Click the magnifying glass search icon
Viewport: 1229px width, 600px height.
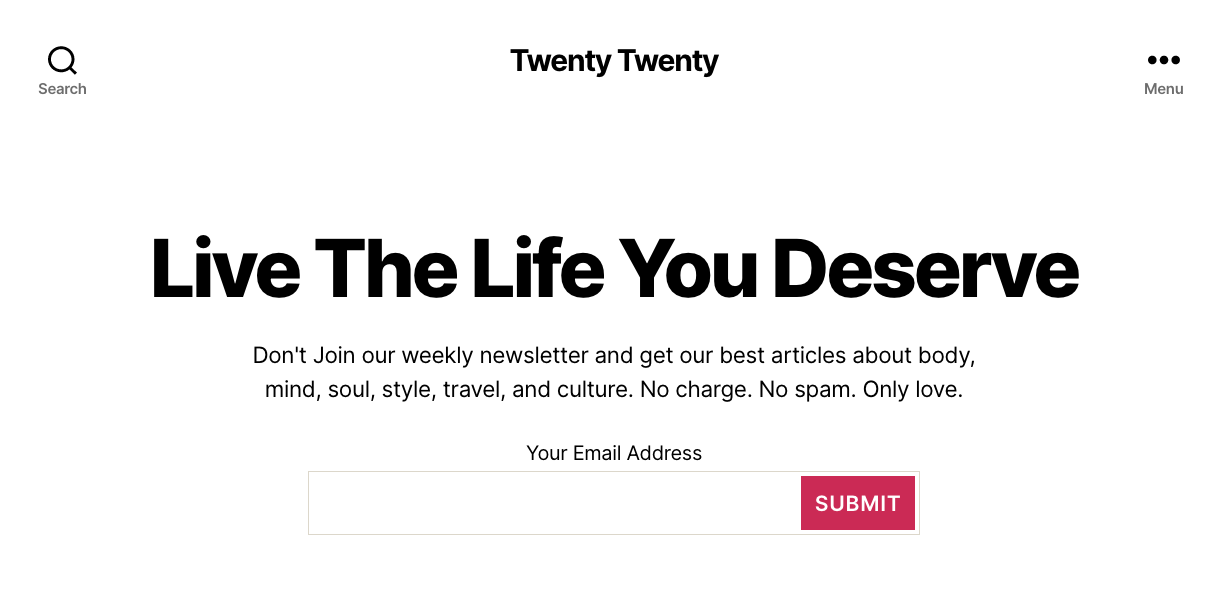click(62, 60)
